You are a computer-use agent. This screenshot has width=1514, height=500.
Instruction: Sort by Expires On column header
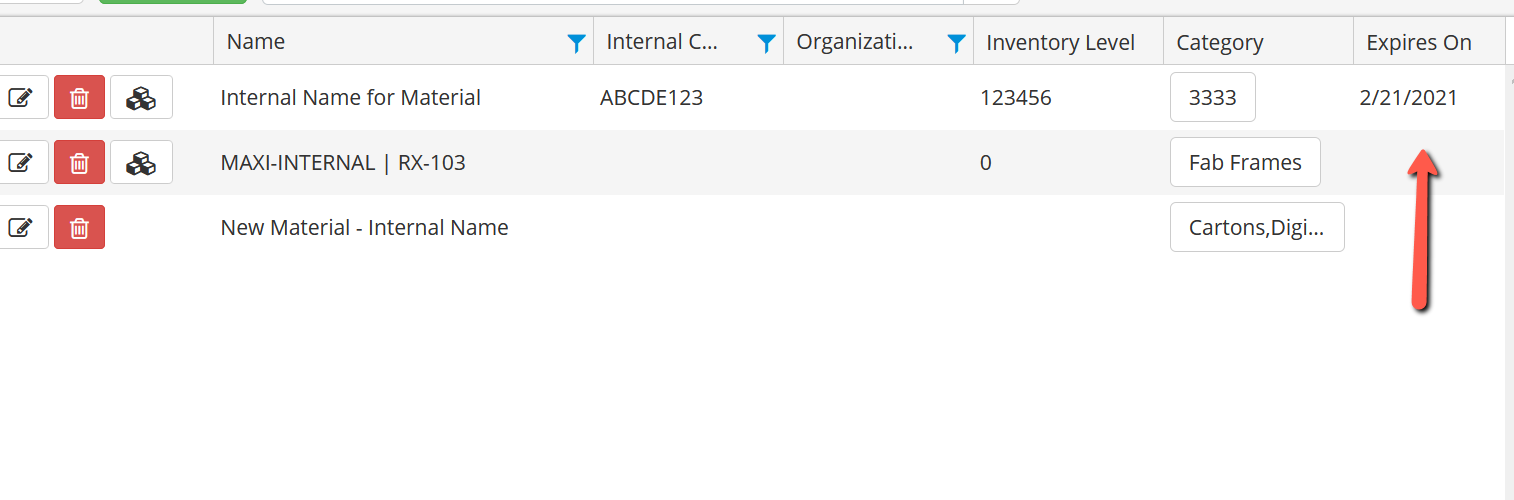1419,42
